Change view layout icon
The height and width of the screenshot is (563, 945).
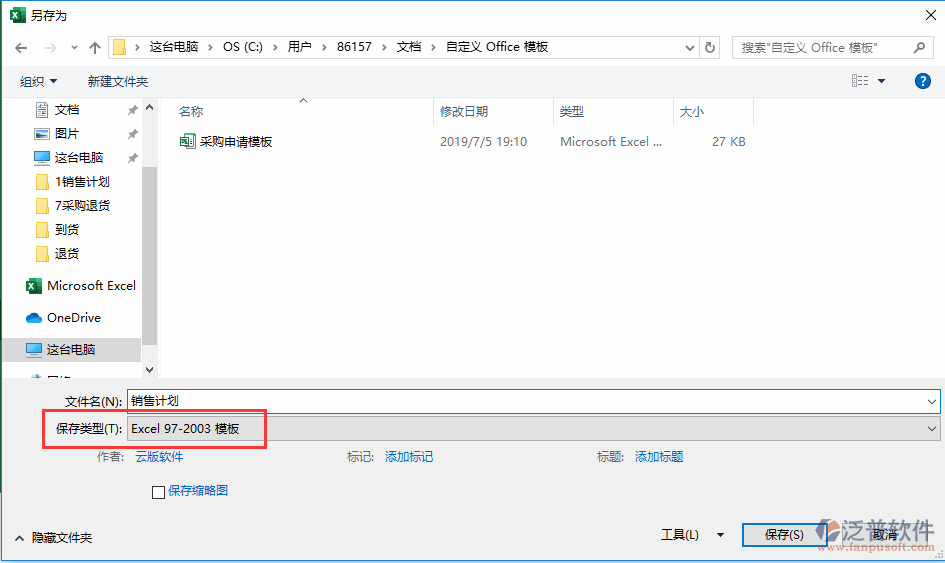[860, 81]
